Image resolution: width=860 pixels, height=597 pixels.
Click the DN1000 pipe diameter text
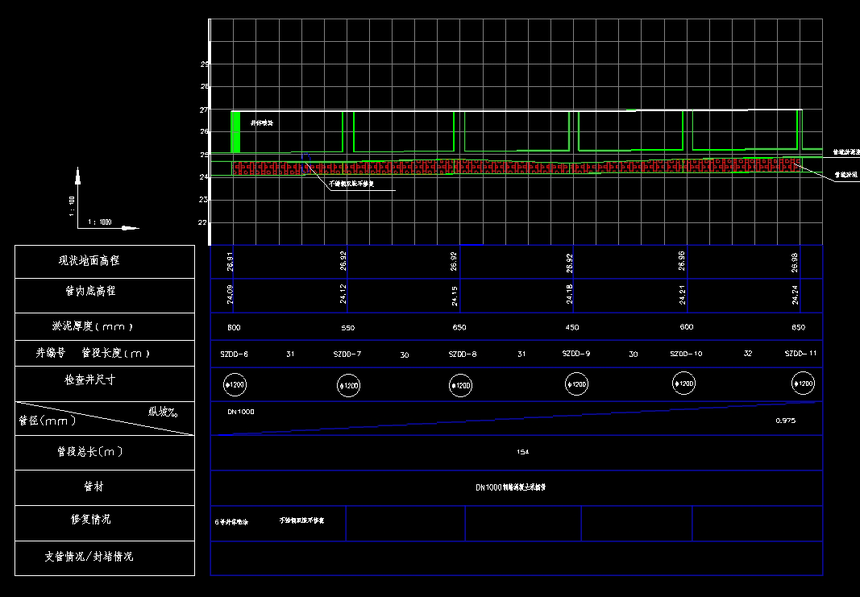241,412
